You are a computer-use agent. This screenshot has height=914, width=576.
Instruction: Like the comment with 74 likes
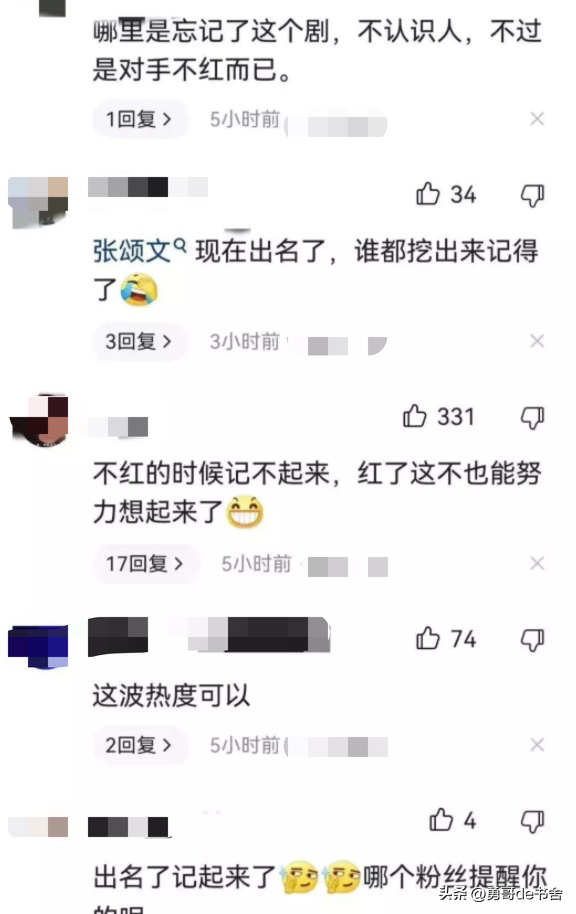[427, 638]
